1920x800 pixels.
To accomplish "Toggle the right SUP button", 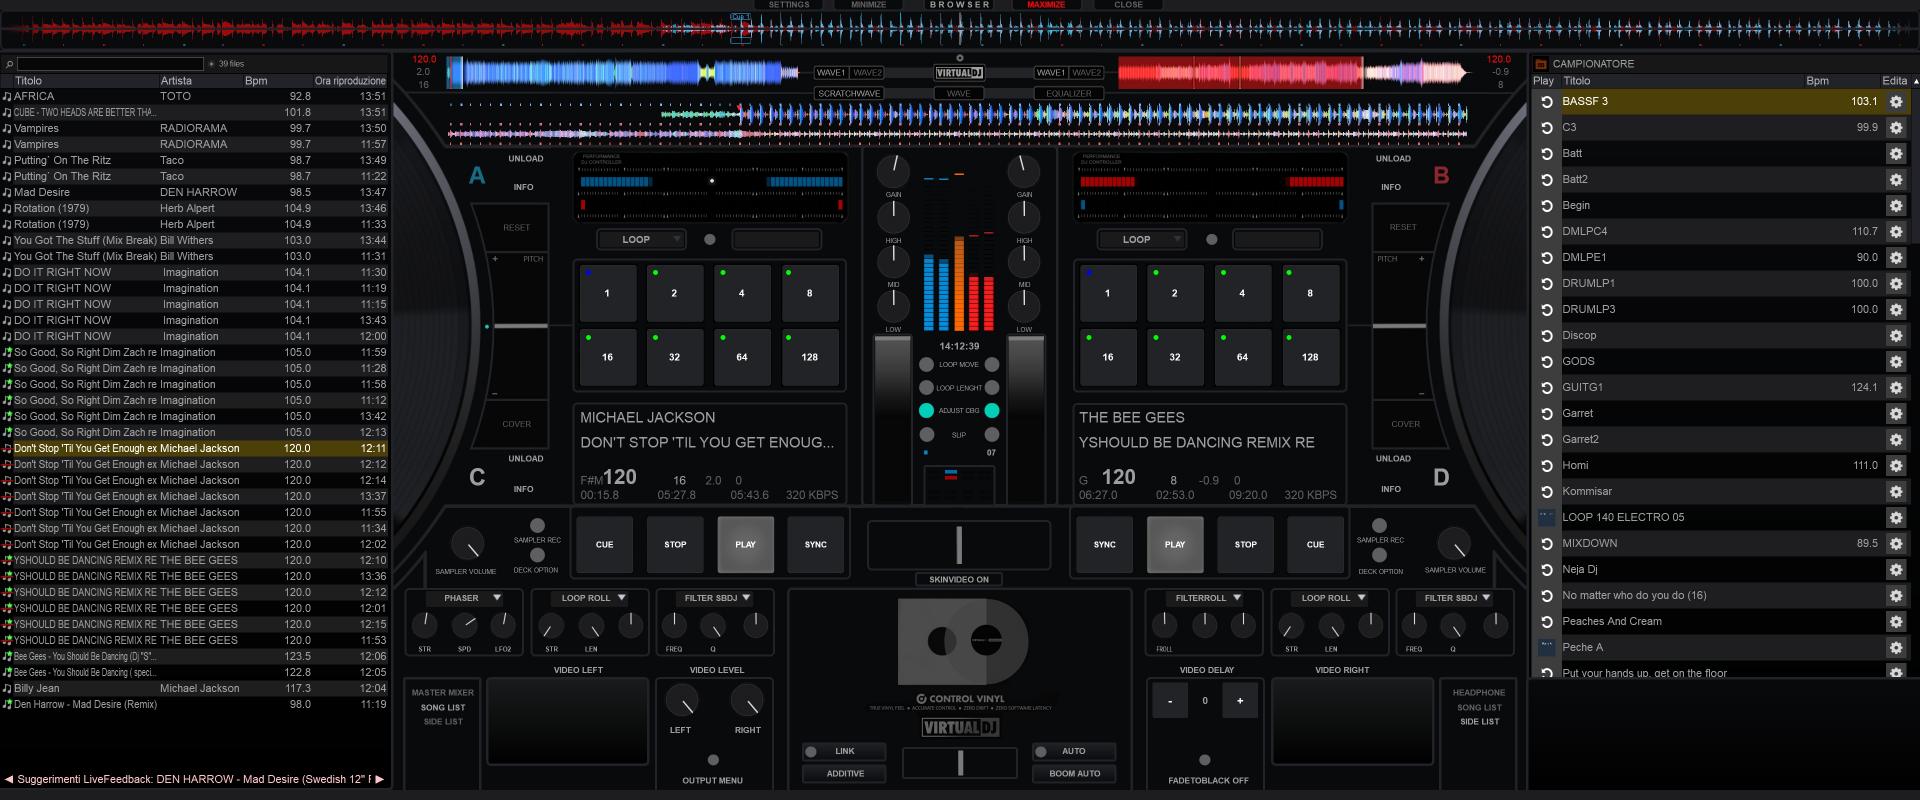I will point(992,435).
